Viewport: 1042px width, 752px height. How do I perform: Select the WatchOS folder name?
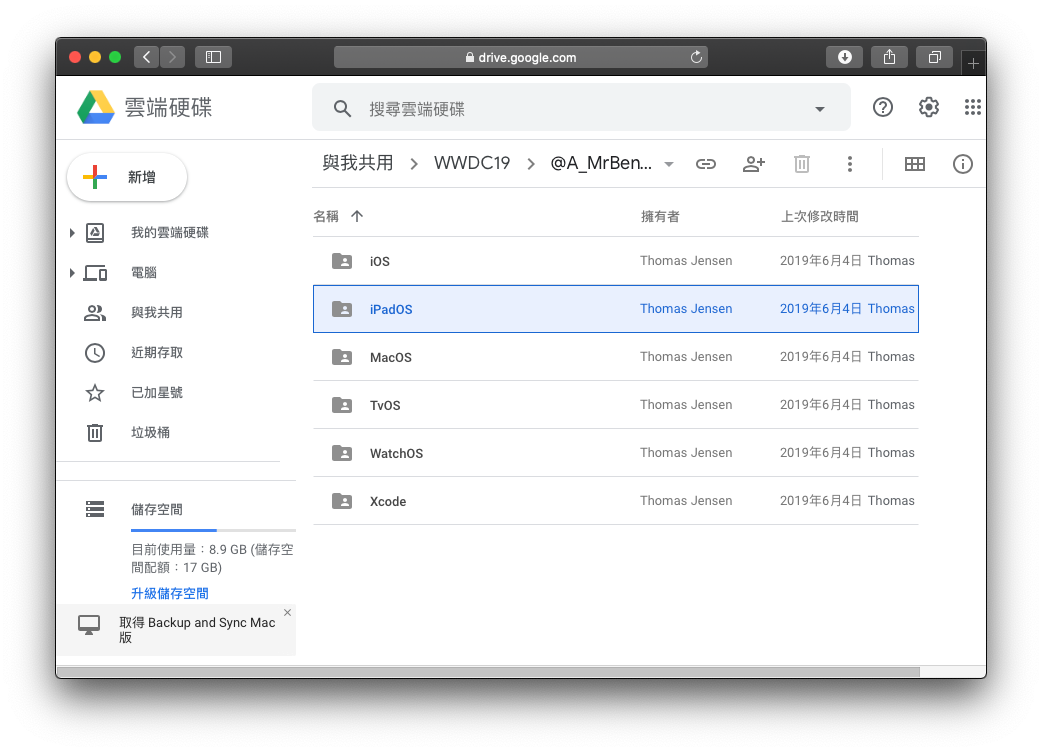[396, 453]
